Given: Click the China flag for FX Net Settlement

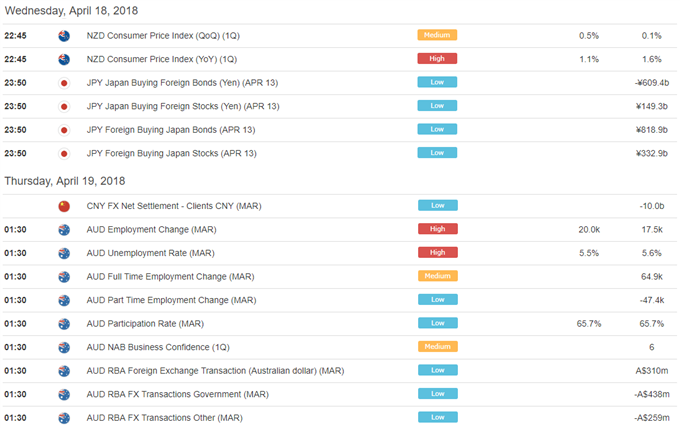Looking at the screenshot, I should (x=64, y=206).
